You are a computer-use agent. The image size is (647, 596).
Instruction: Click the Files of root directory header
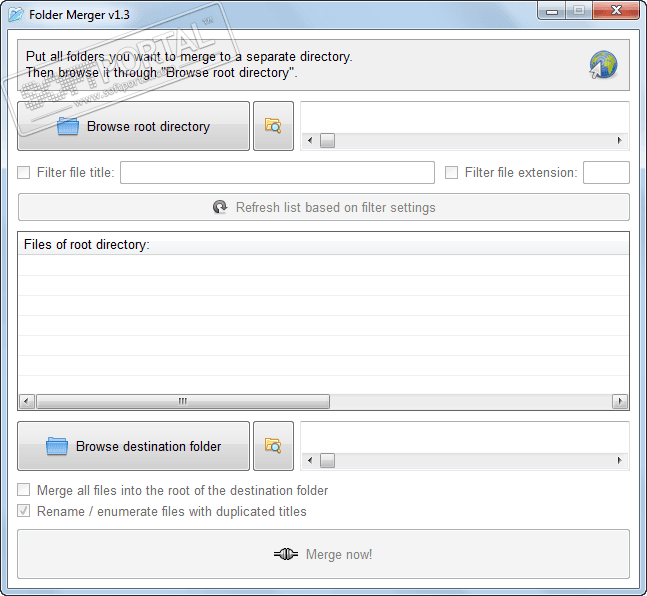(x=324, y=244)
